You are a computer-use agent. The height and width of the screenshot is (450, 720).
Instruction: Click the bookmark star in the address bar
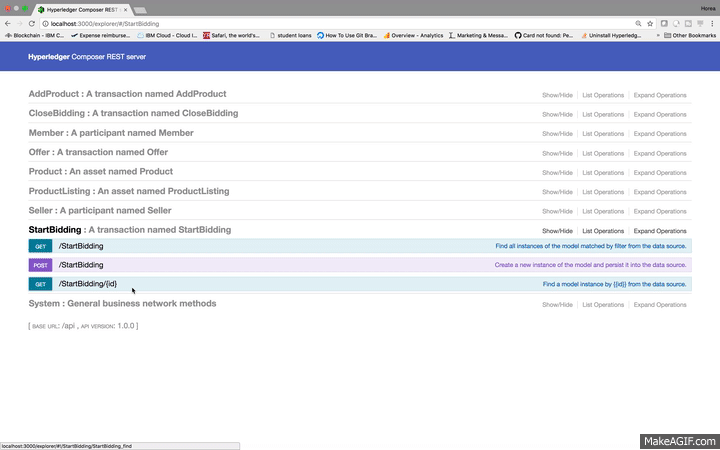pos(651,22)
